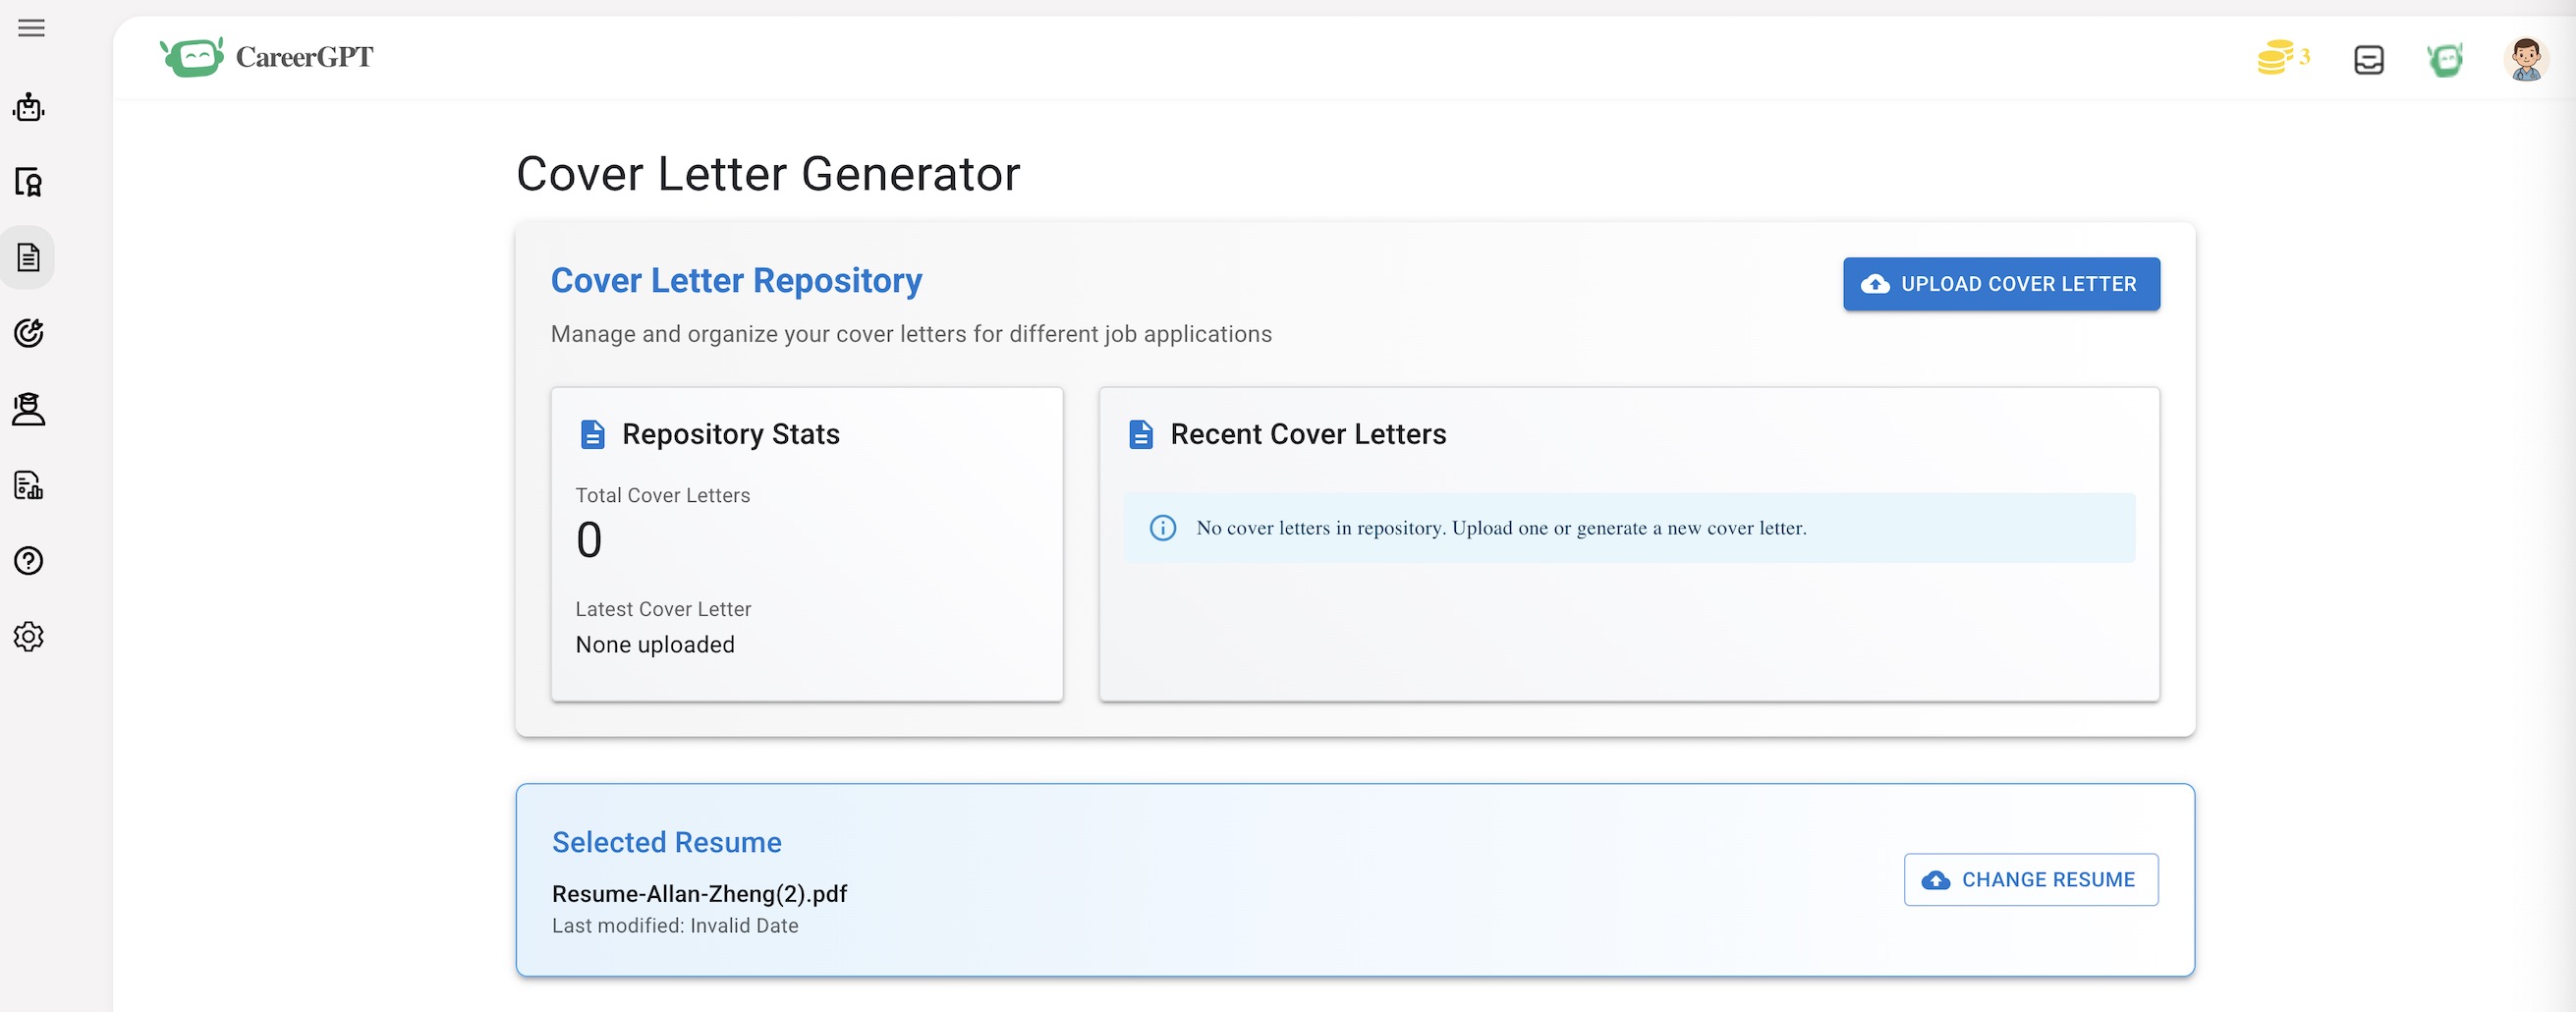This screenshot has width=2576, height=1012.
Task: Check remaining credits on coins badge
Action: pos(2282,58)
